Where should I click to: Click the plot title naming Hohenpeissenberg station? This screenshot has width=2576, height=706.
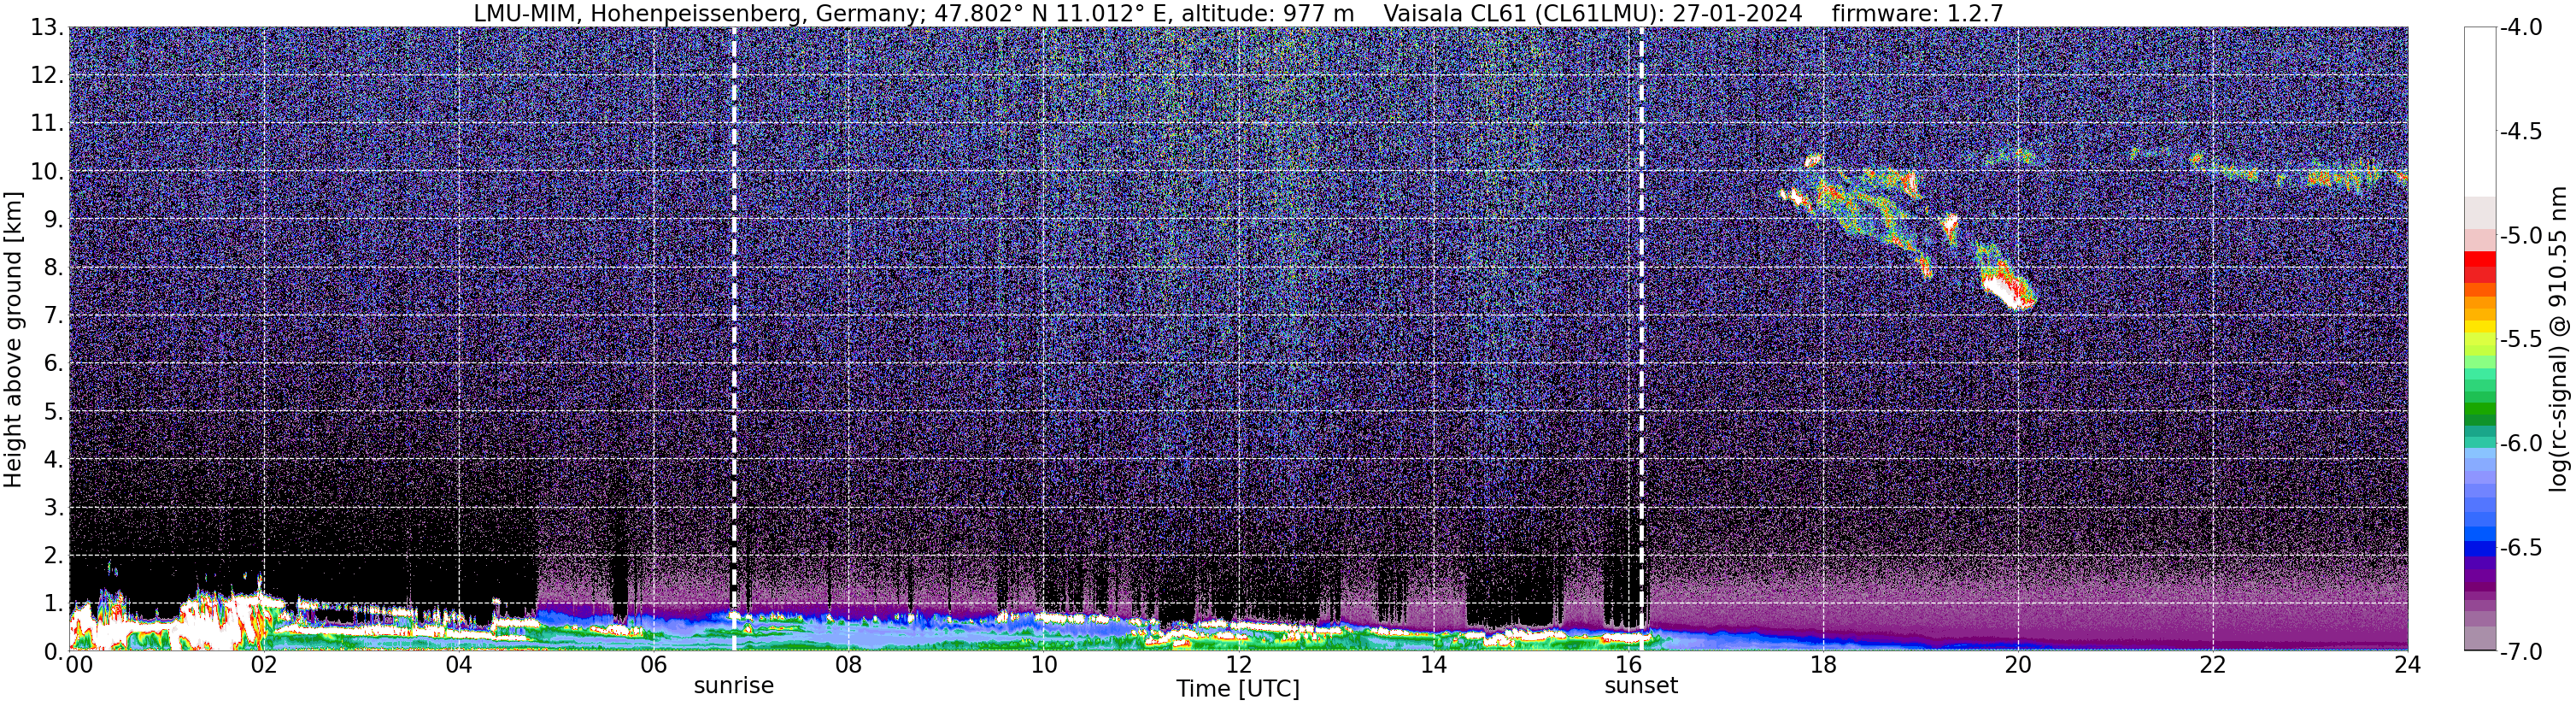(x=913, y=13)
